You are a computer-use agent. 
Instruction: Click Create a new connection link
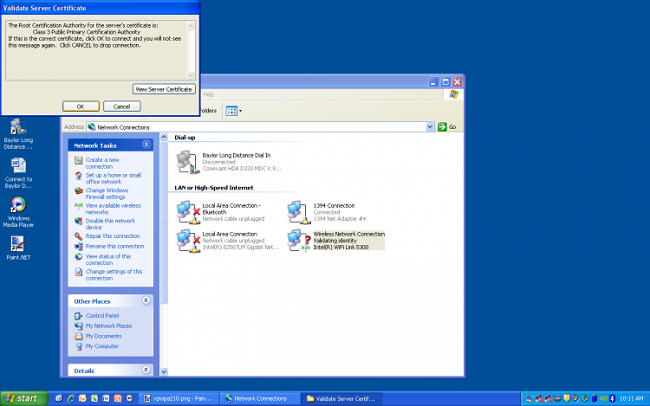tap(102, 163)
